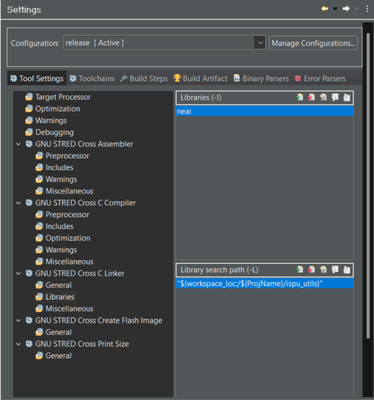374x400 pixels.
Task: Collapse the GNU STRED Cross Assembler node
Action: pyautogui.click(x=18, y=144)
